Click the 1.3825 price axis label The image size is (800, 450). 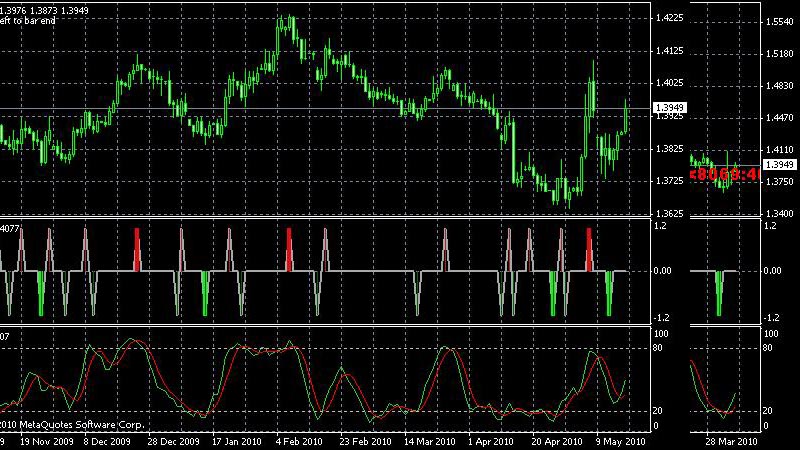[669, 149]
